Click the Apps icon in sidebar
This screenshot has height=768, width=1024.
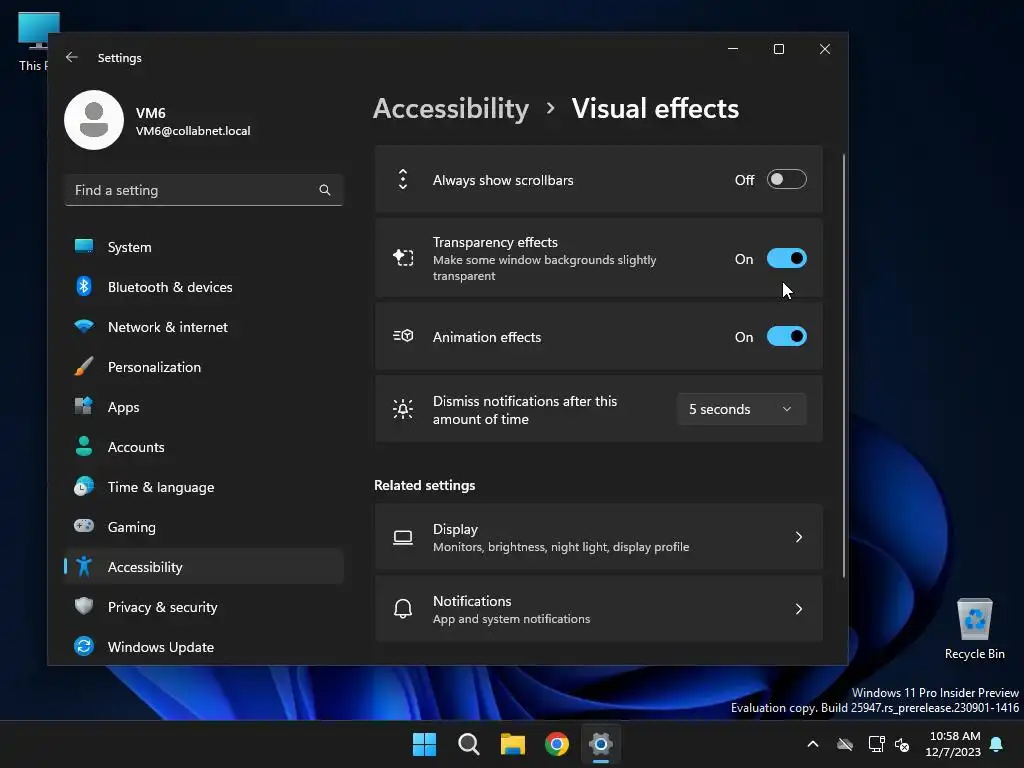point(84,406)
